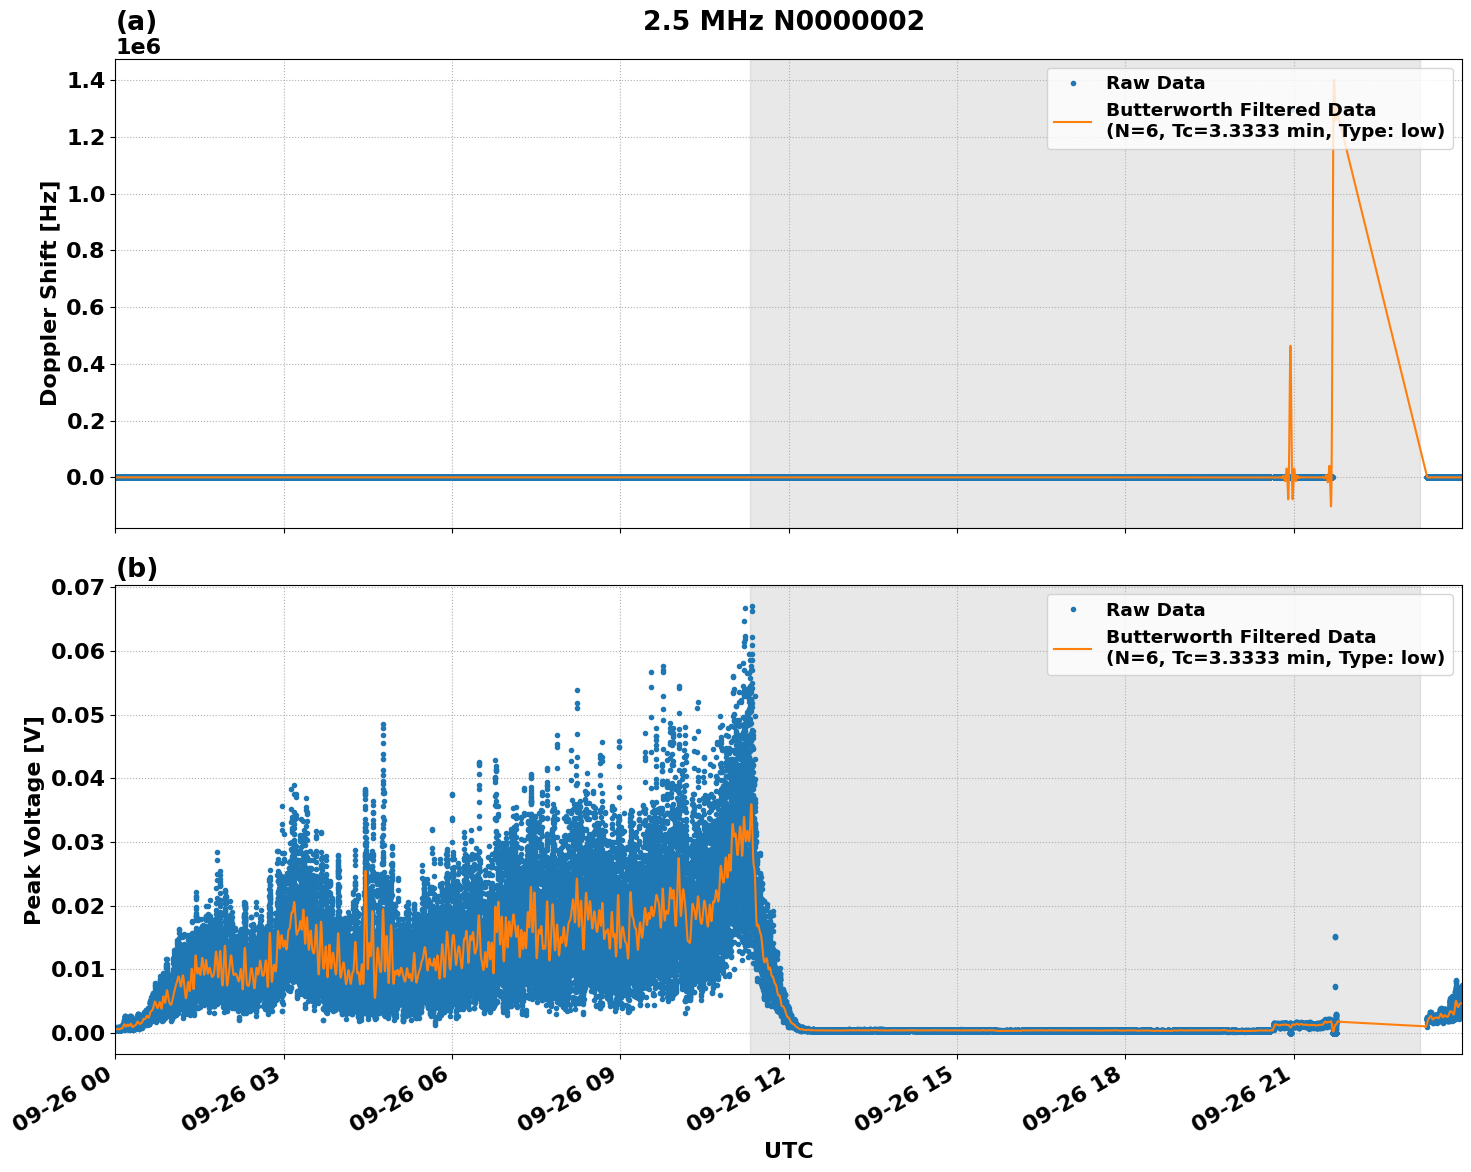Click the peak voltage cluster near 09-26 12

coord(746,640)
